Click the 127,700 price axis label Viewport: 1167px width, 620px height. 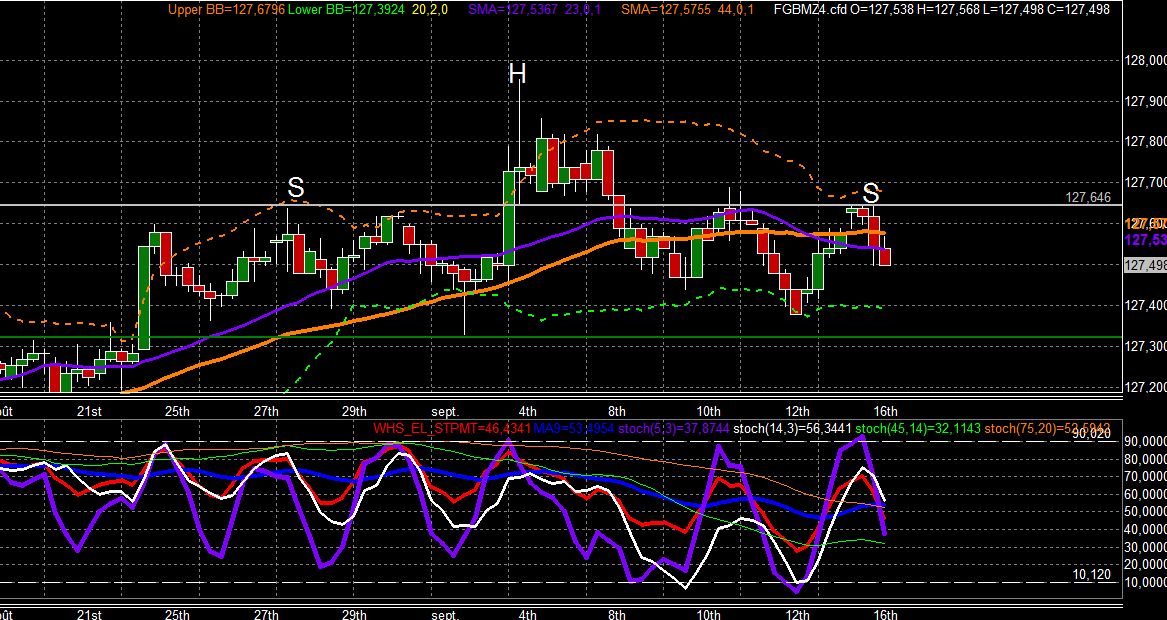(x=1147, y=182)
